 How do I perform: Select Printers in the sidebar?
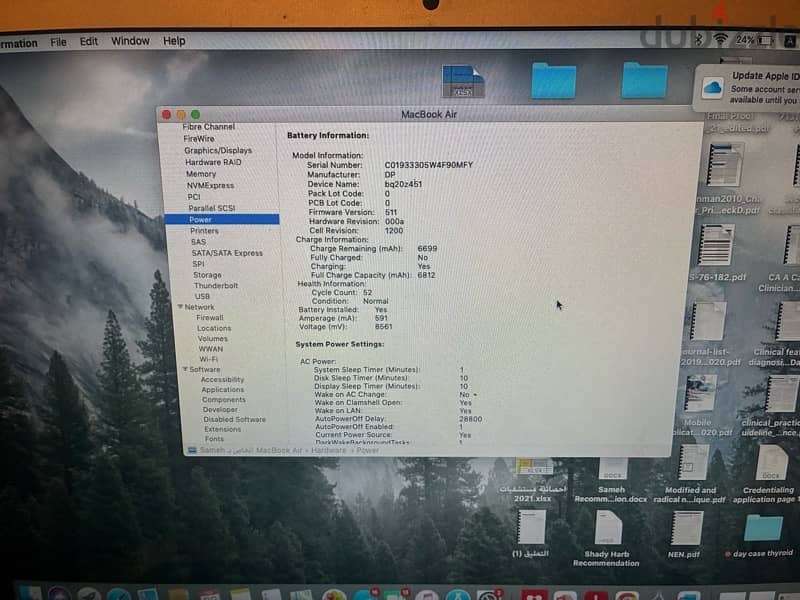tap(204, 231)
